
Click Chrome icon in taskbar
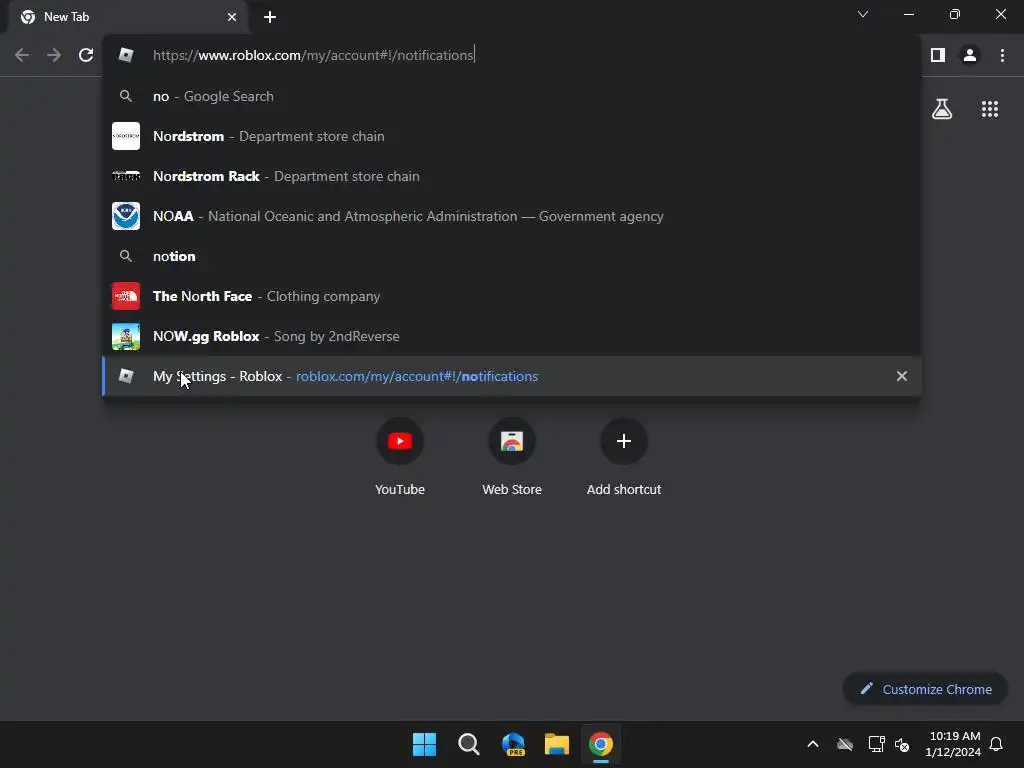tap(601, 744)
